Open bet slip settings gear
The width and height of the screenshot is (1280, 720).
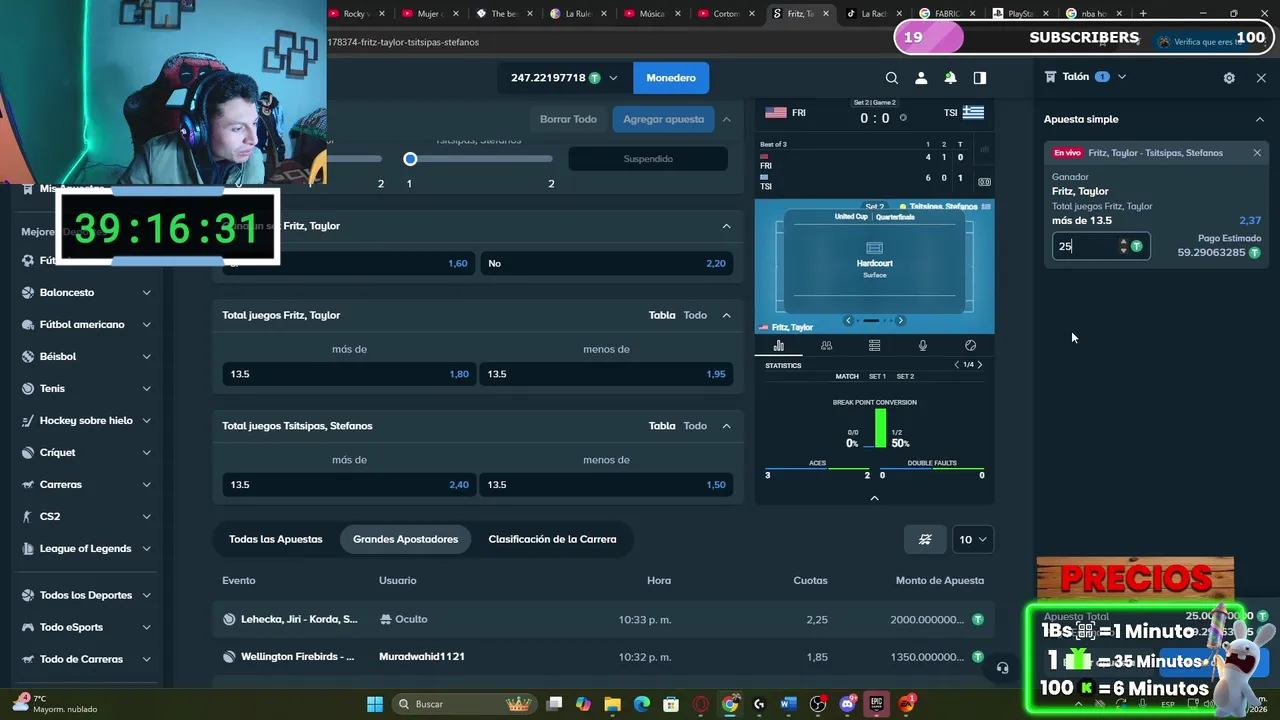click(x=1229, y=78)
